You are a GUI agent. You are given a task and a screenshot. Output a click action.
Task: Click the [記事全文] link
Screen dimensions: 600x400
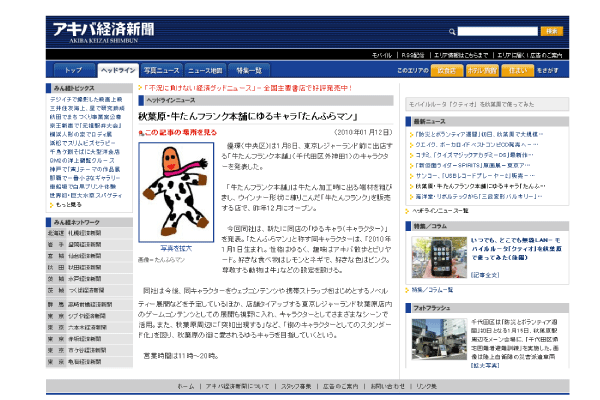pos(485,275)
